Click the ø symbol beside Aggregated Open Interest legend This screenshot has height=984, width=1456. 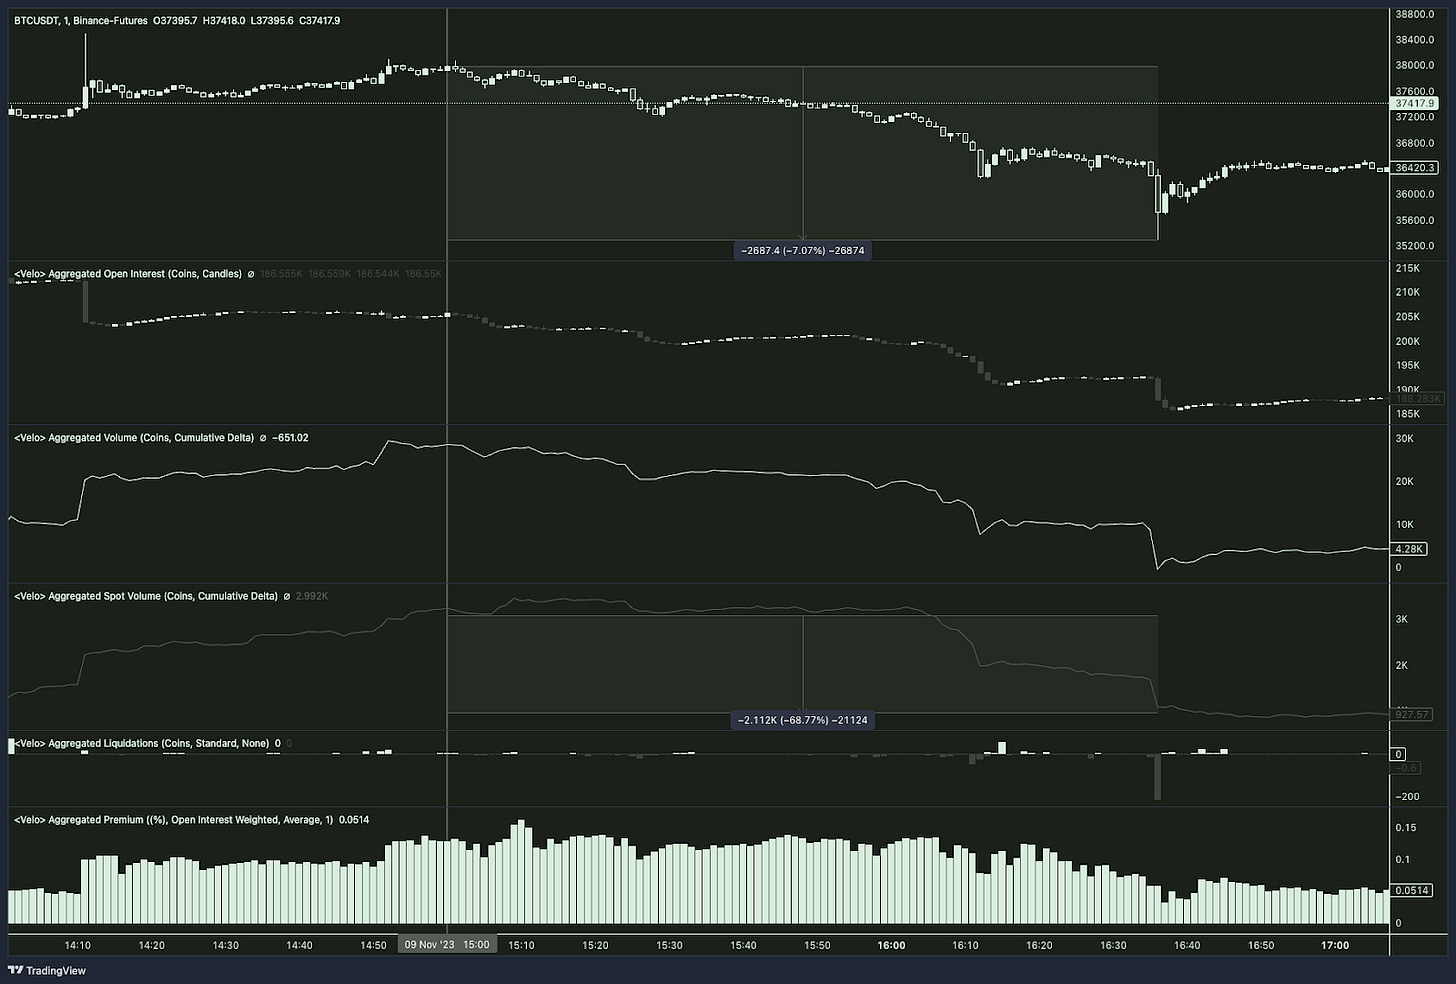(x=251, y=274)
